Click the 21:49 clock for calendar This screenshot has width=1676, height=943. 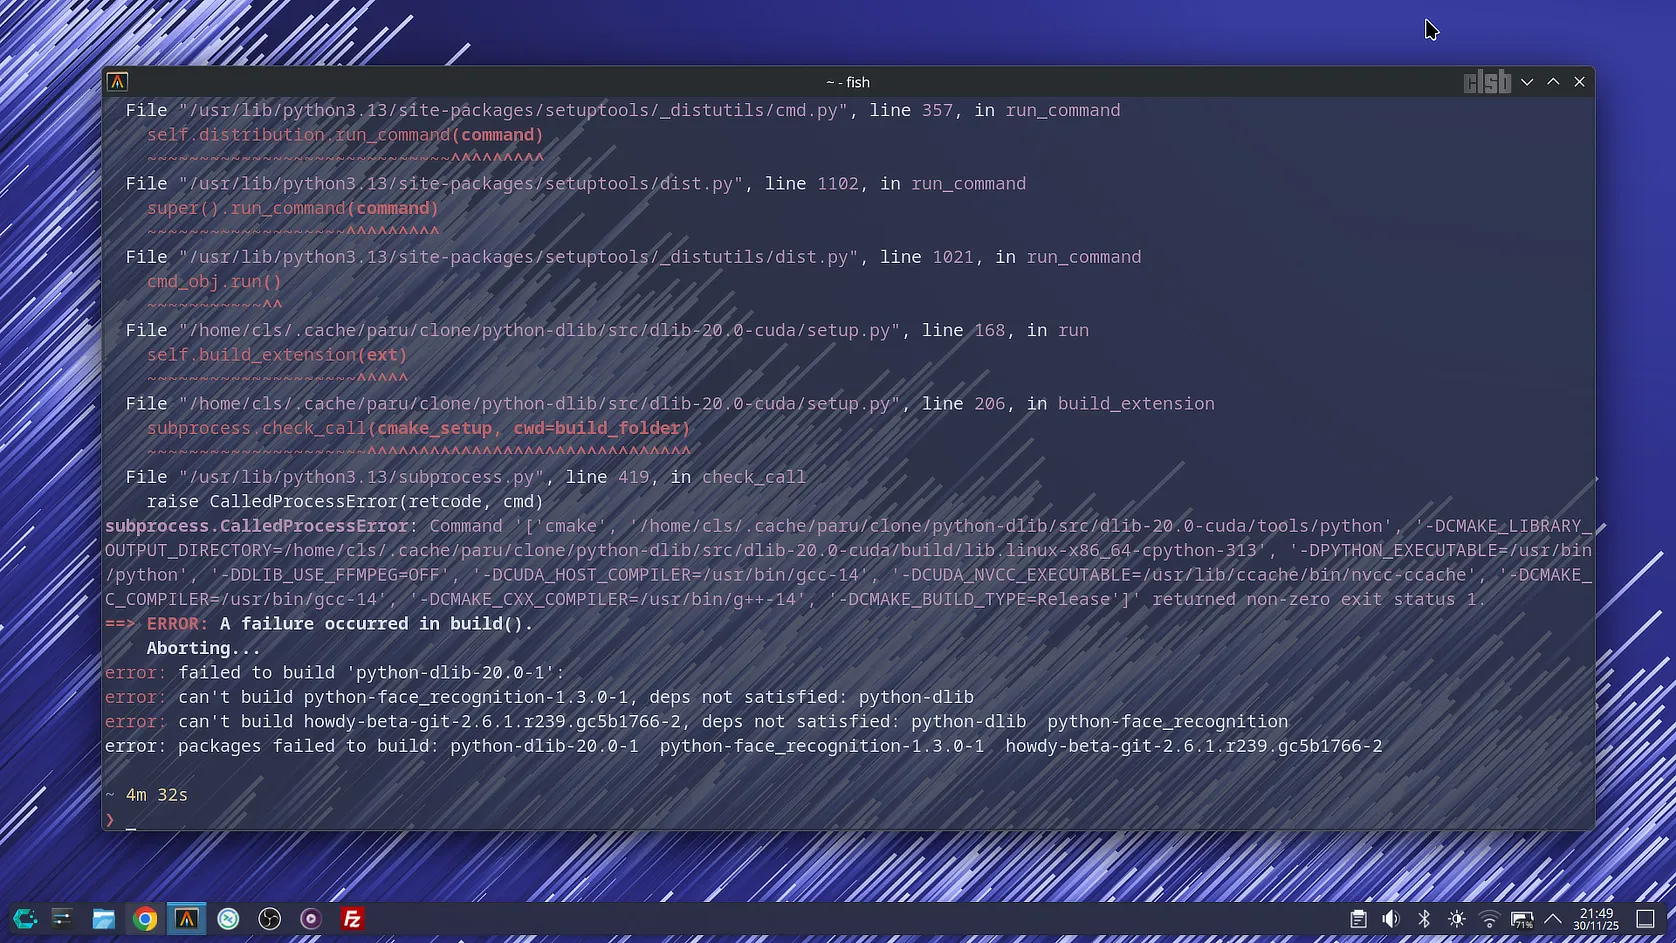(1596, 919)
